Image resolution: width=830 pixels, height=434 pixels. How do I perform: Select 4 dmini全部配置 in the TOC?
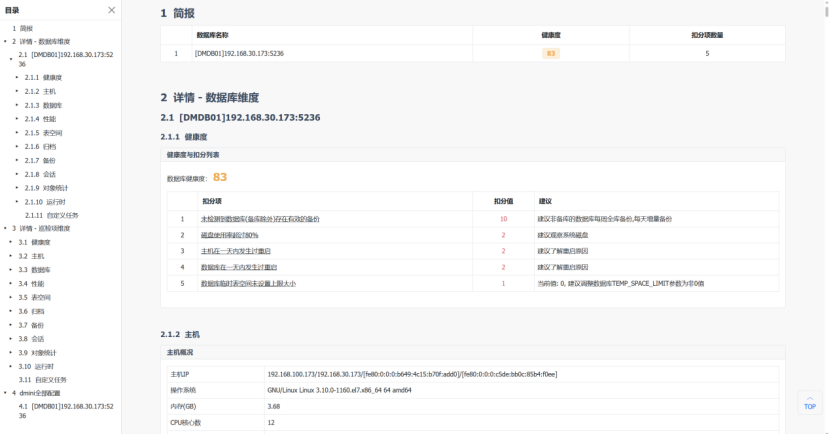[36, 393]
